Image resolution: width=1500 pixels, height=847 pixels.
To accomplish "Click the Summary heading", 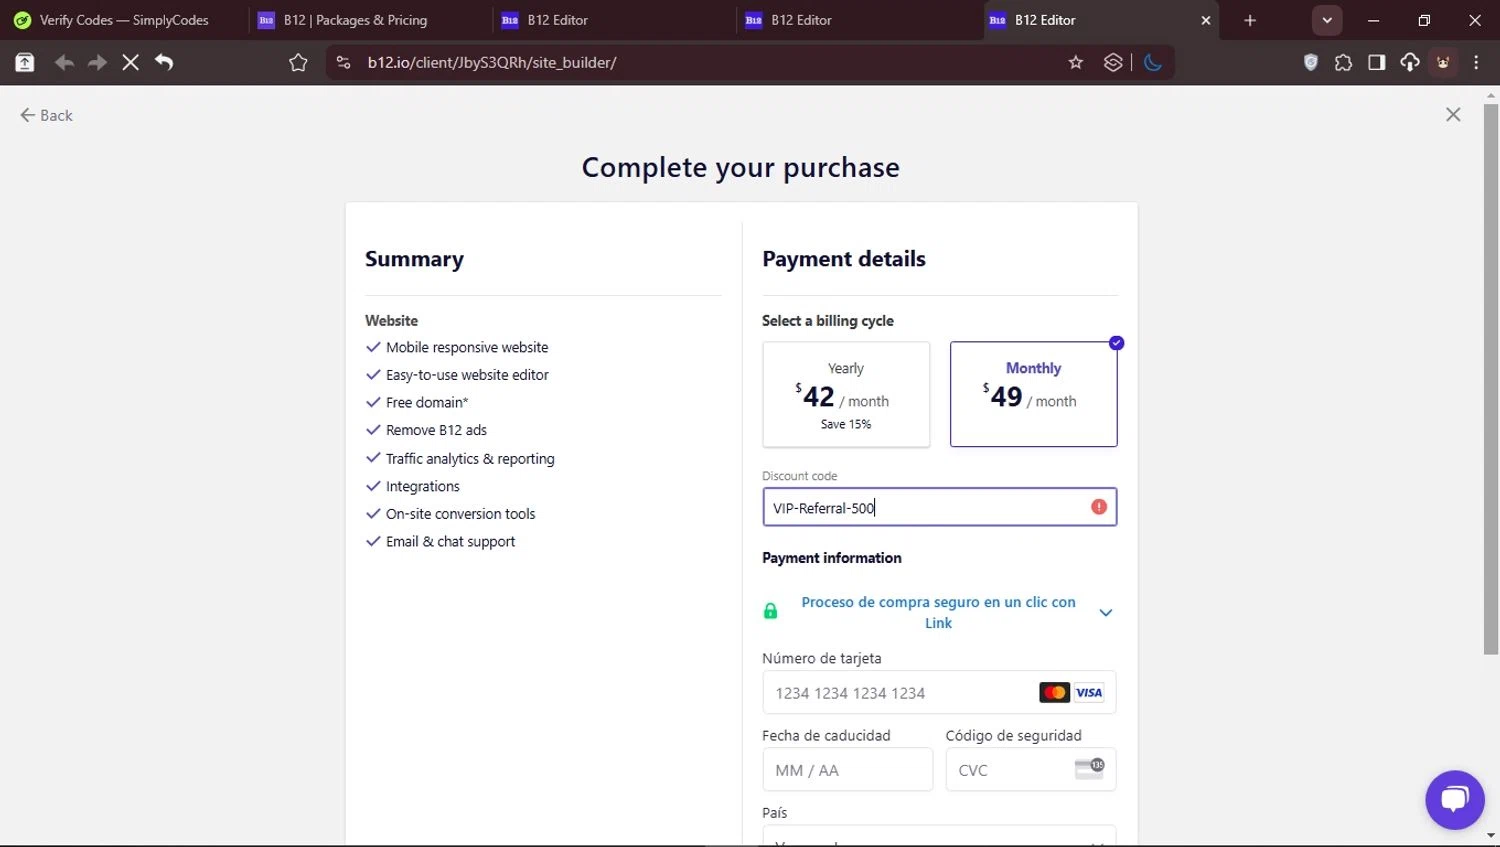I will click(414, 259).
